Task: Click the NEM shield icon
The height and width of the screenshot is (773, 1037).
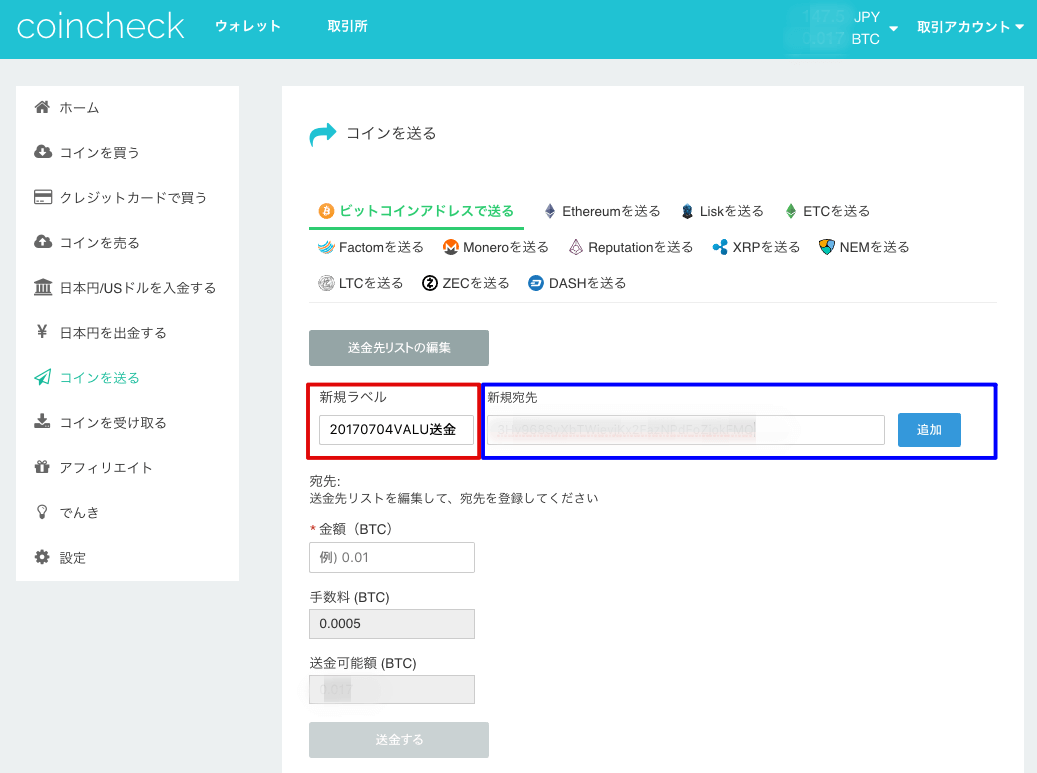Action: (827, 247)
